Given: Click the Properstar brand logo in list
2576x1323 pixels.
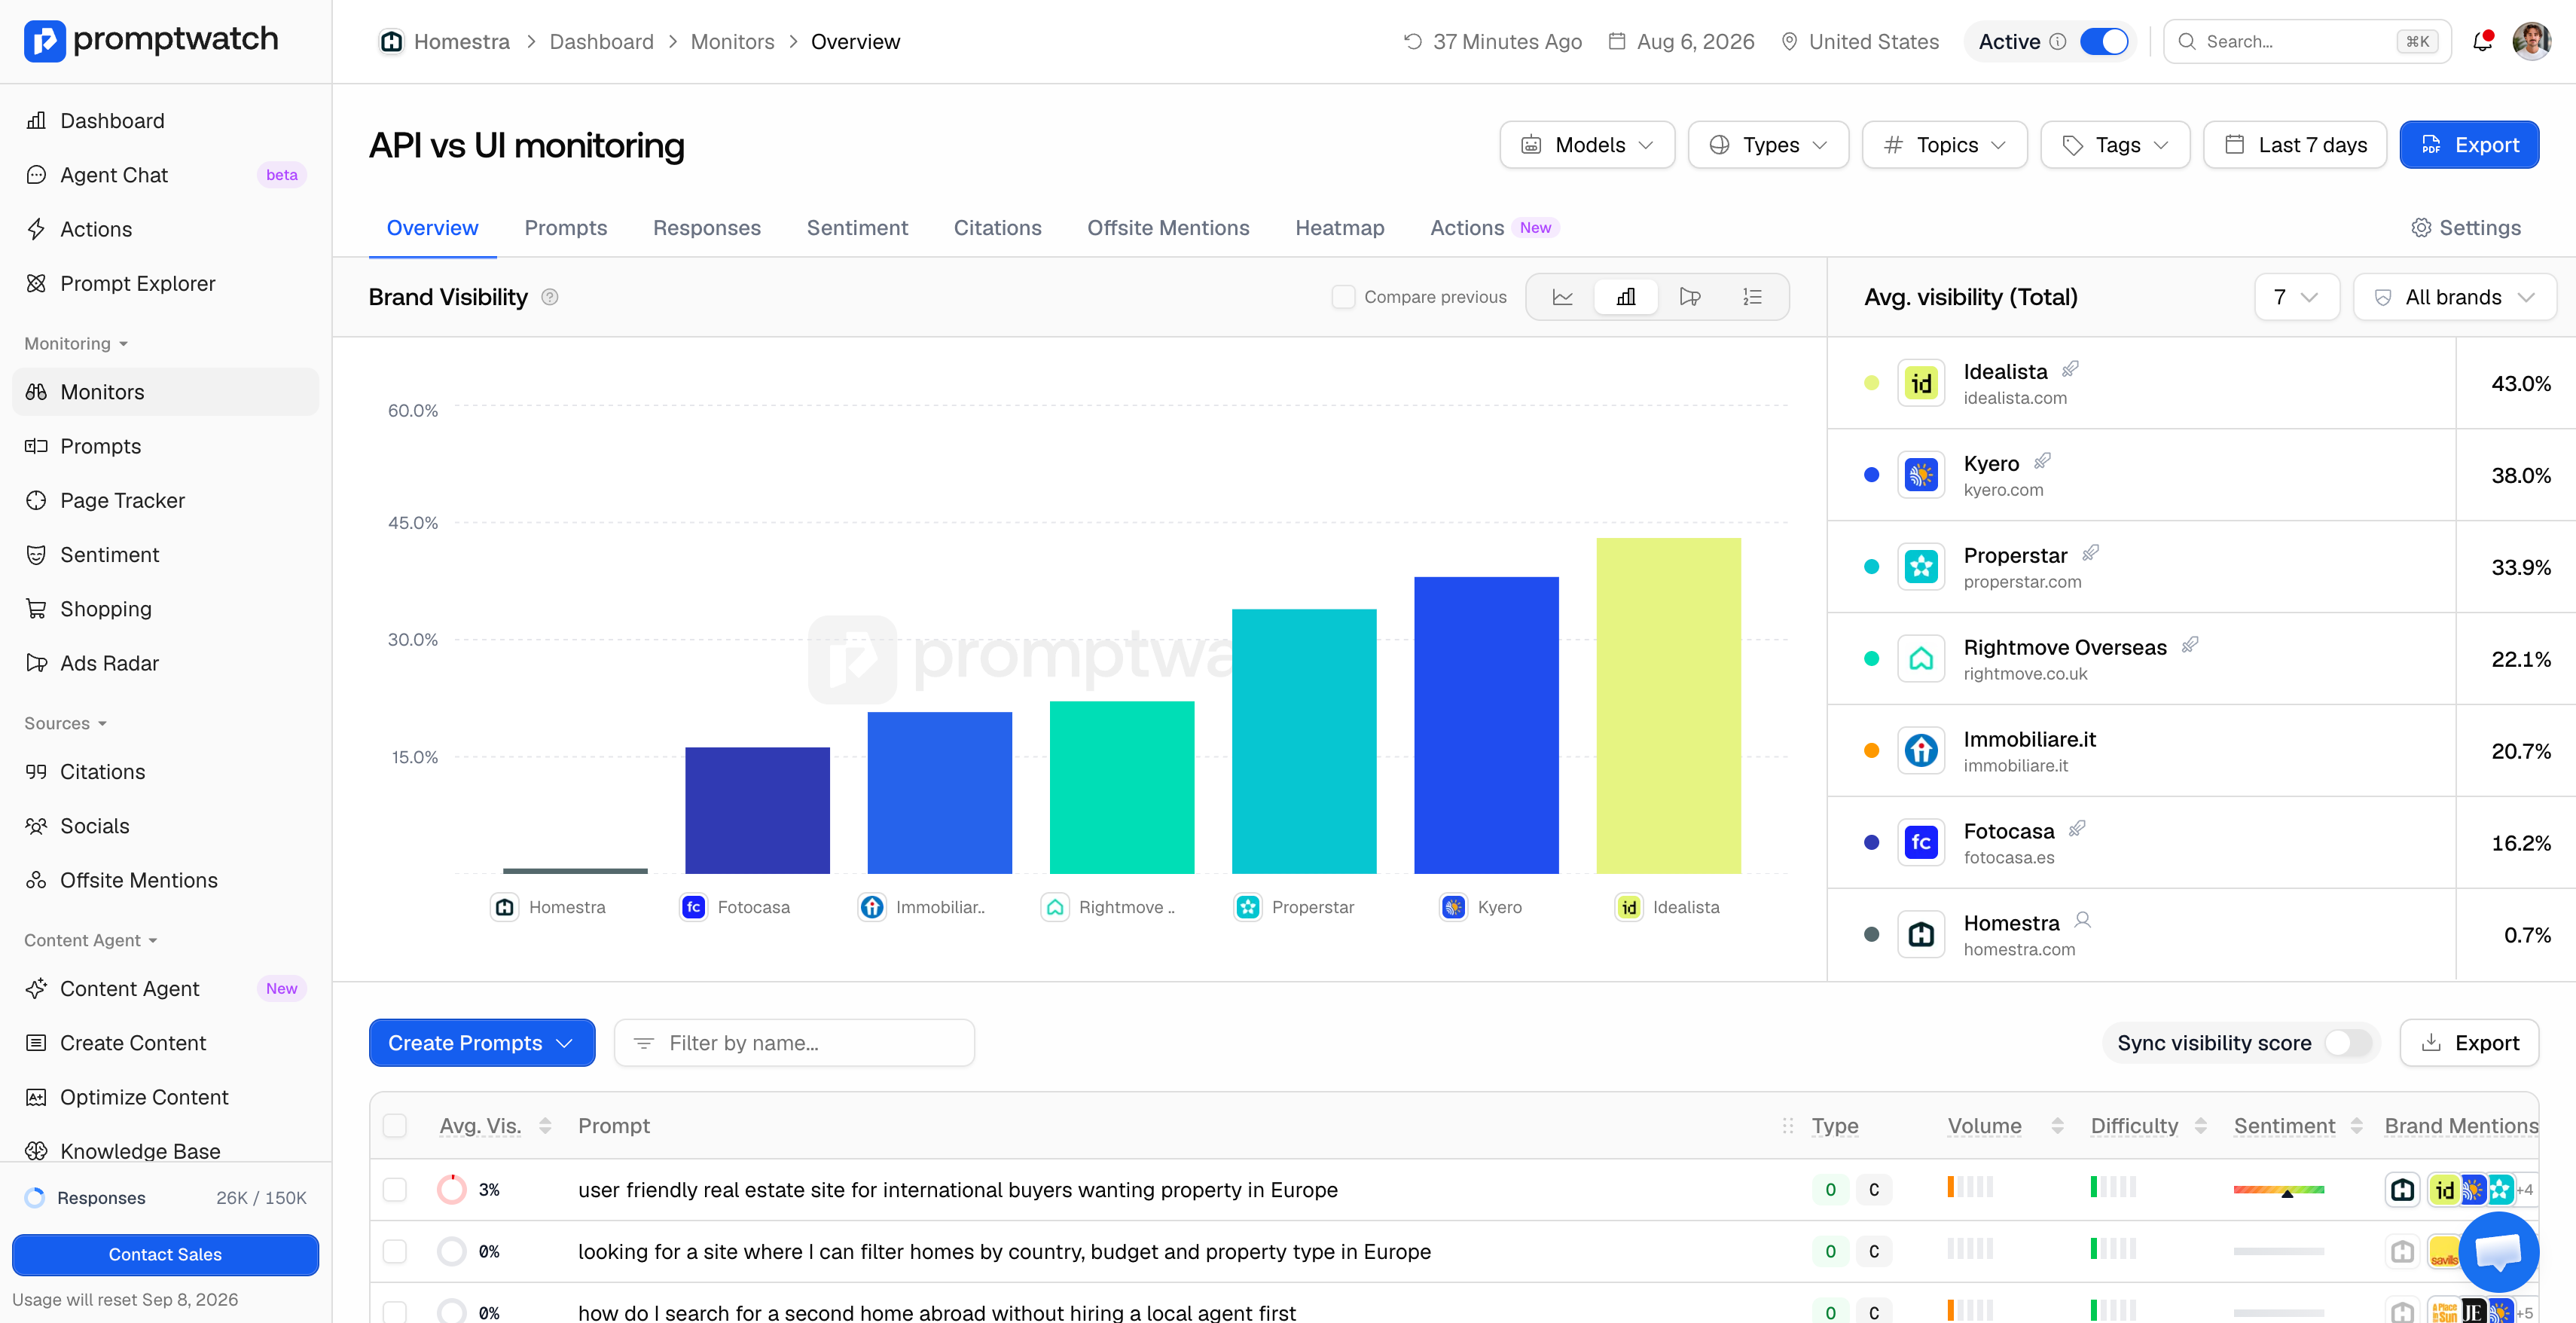Looking at the screenshot, I should point(1921,567).
